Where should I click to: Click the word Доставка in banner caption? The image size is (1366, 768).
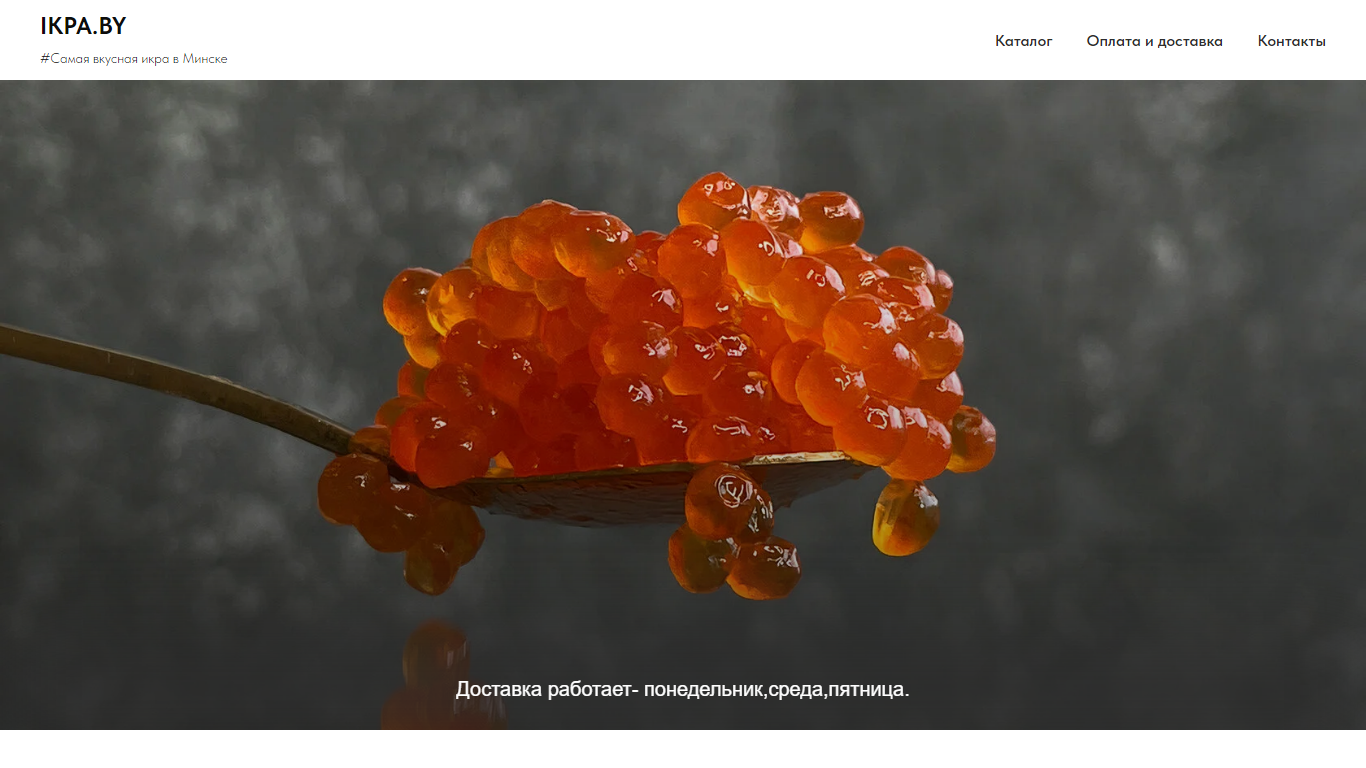pos(499,689)
